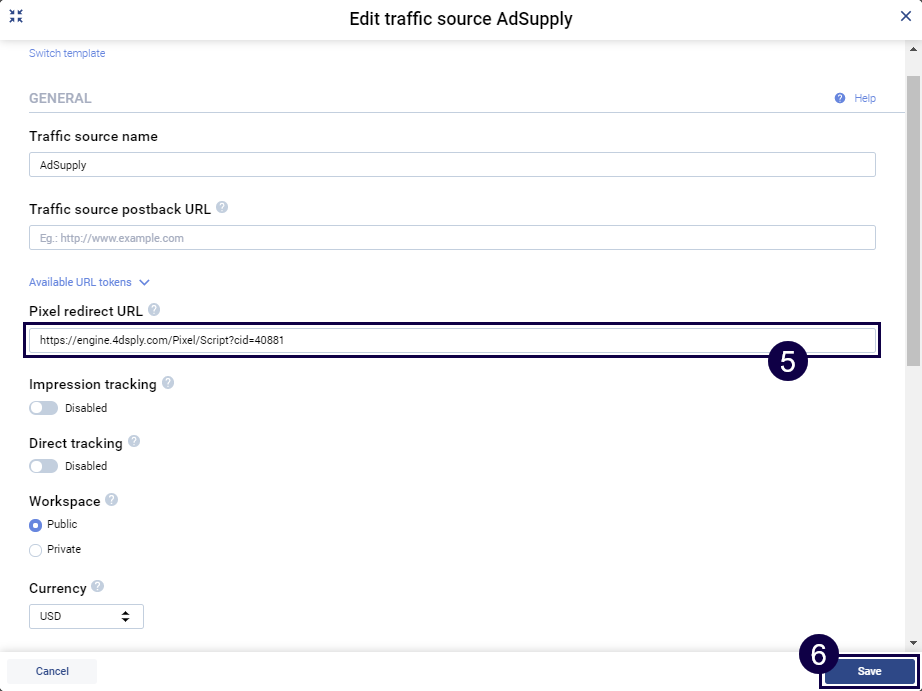The height and width of the screenshot is (691, 922).
Task: Select the Private workspace option
Action: (34, 549)
